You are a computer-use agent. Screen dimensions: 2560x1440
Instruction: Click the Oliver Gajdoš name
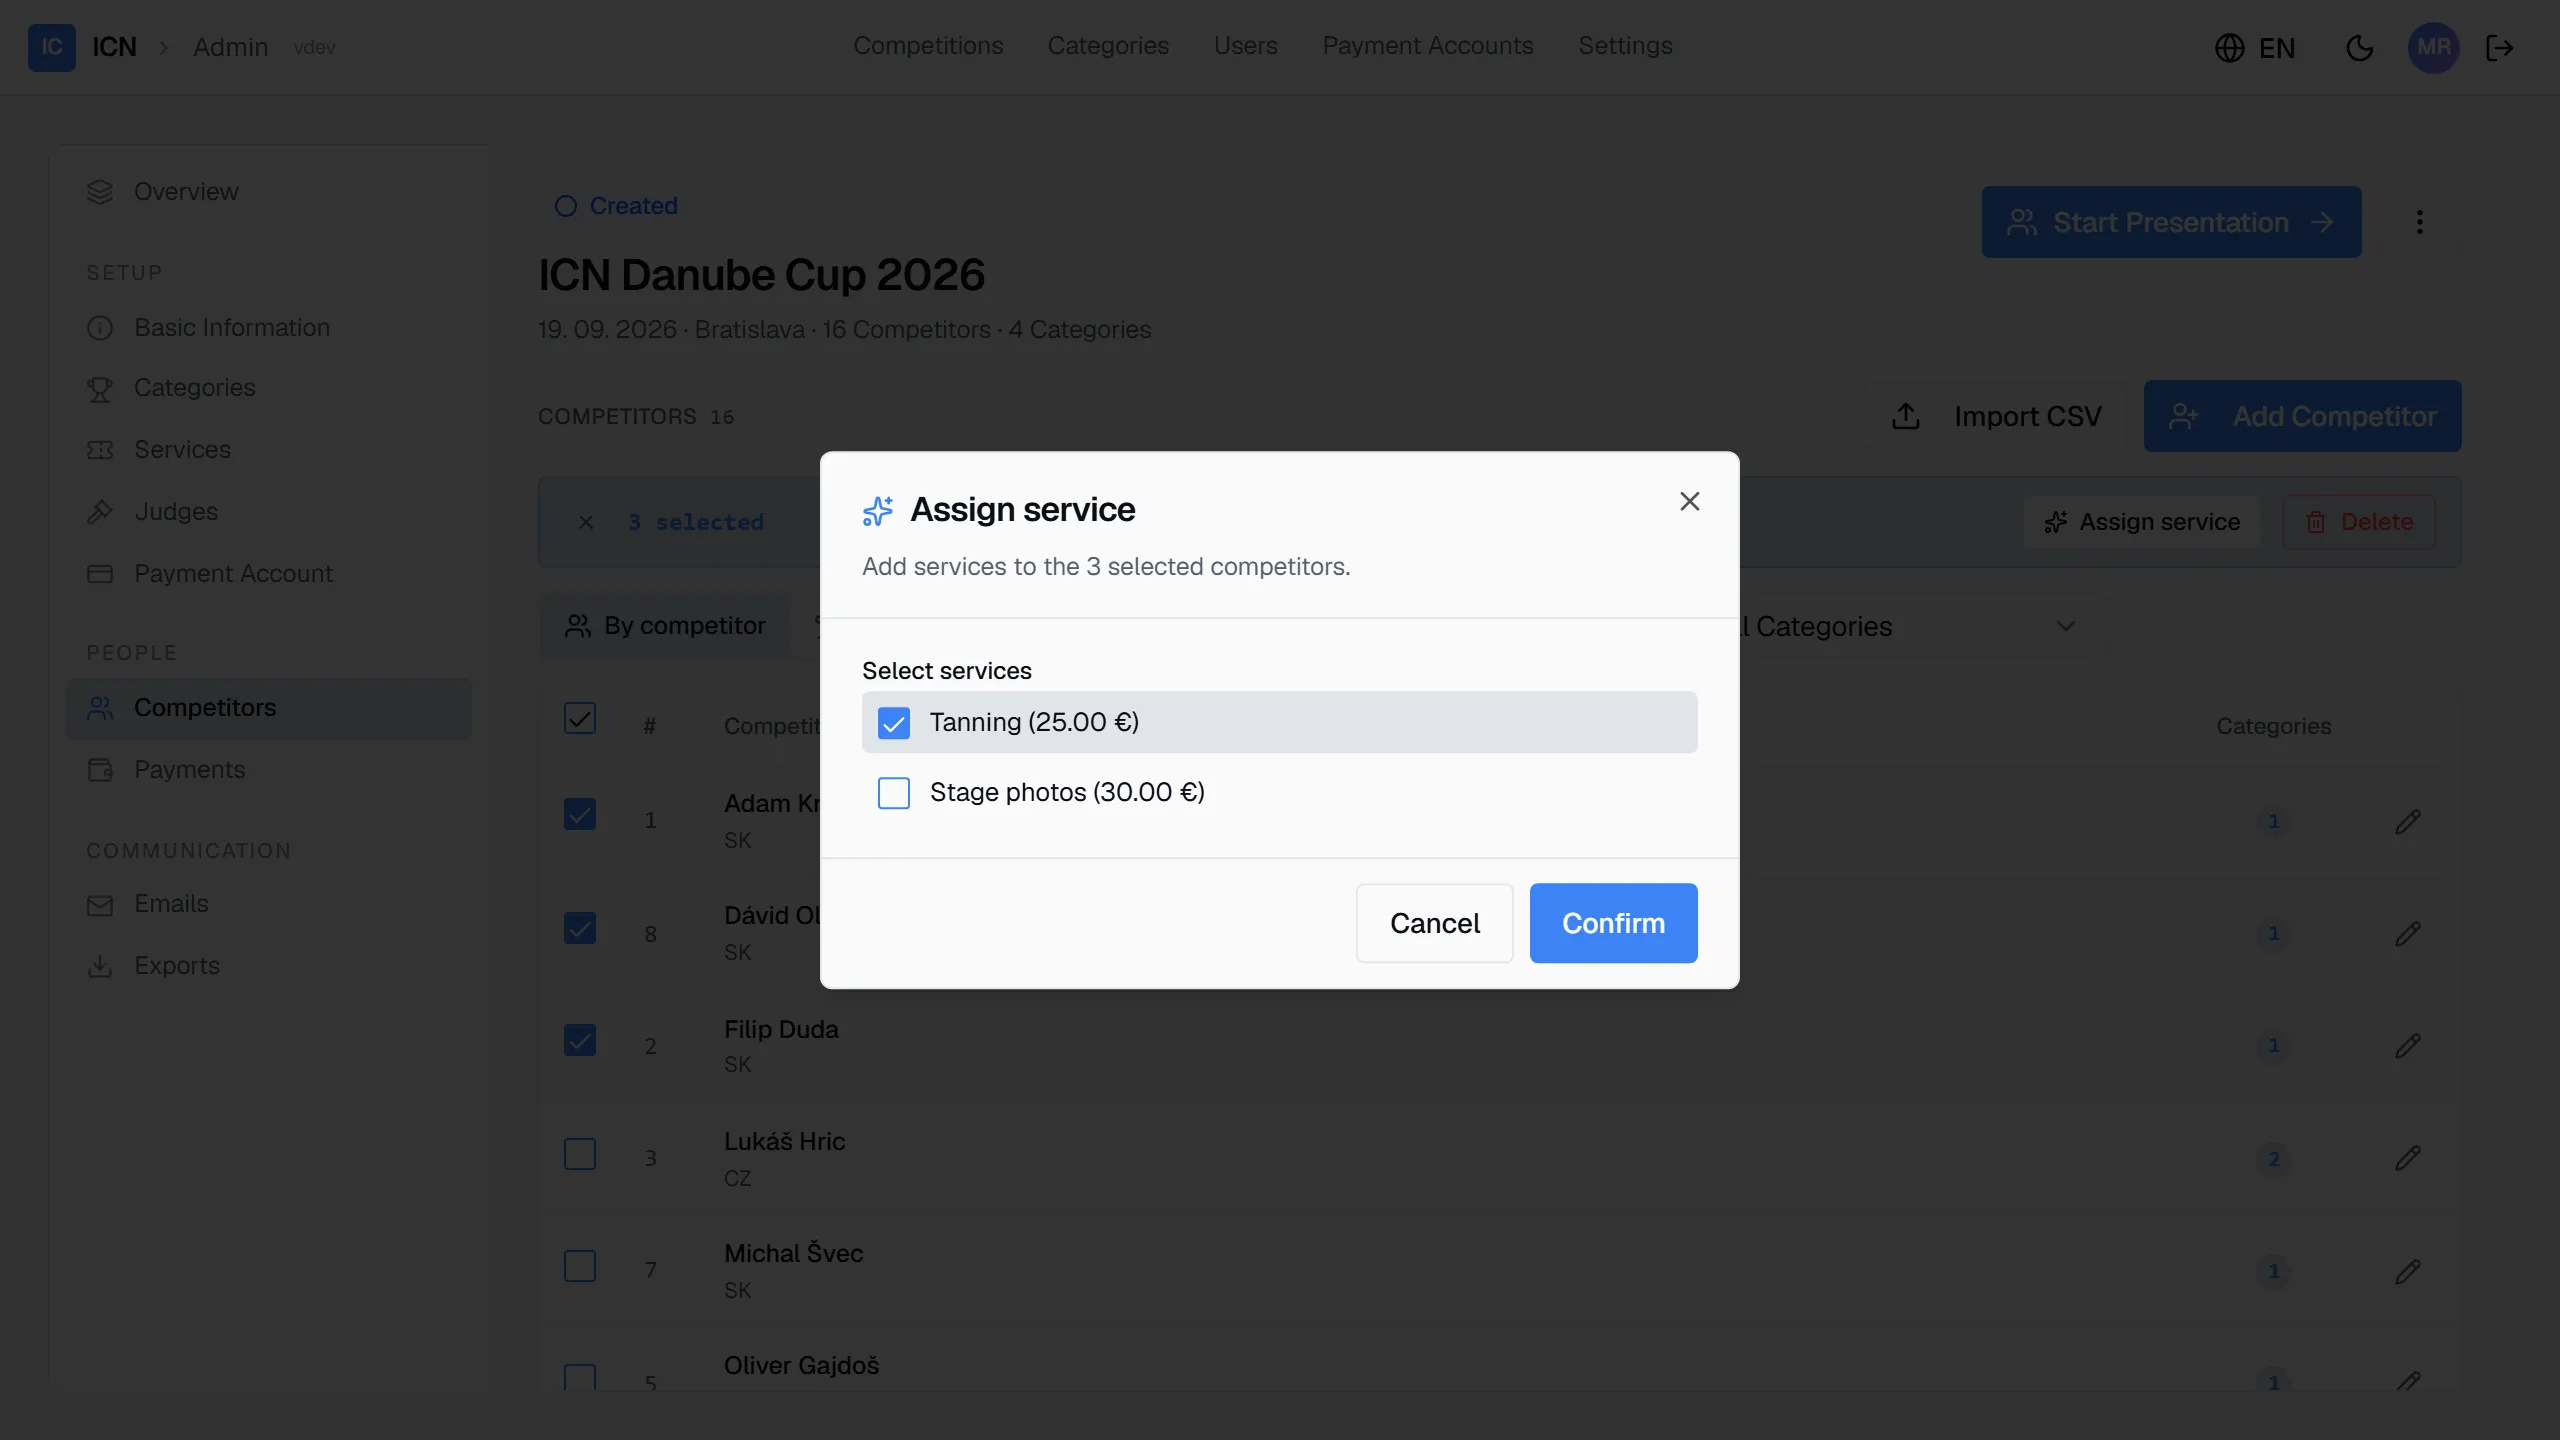(x=801, y=1365)
